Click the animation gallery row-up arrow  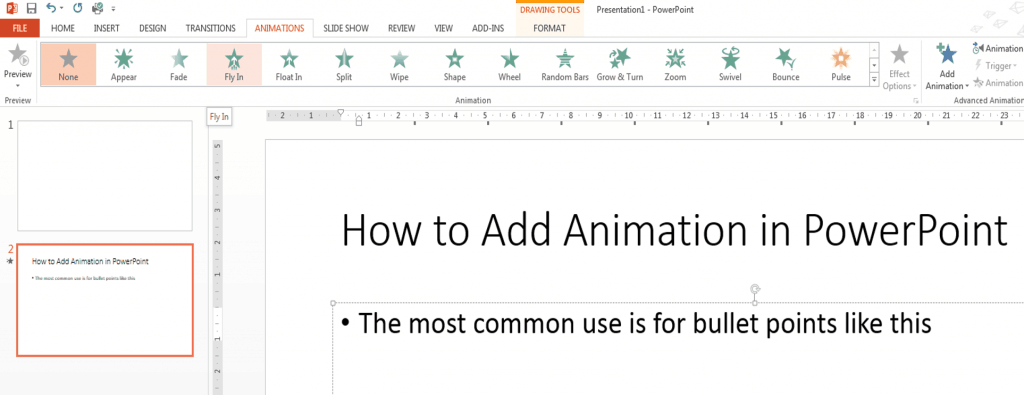(874, 50)
